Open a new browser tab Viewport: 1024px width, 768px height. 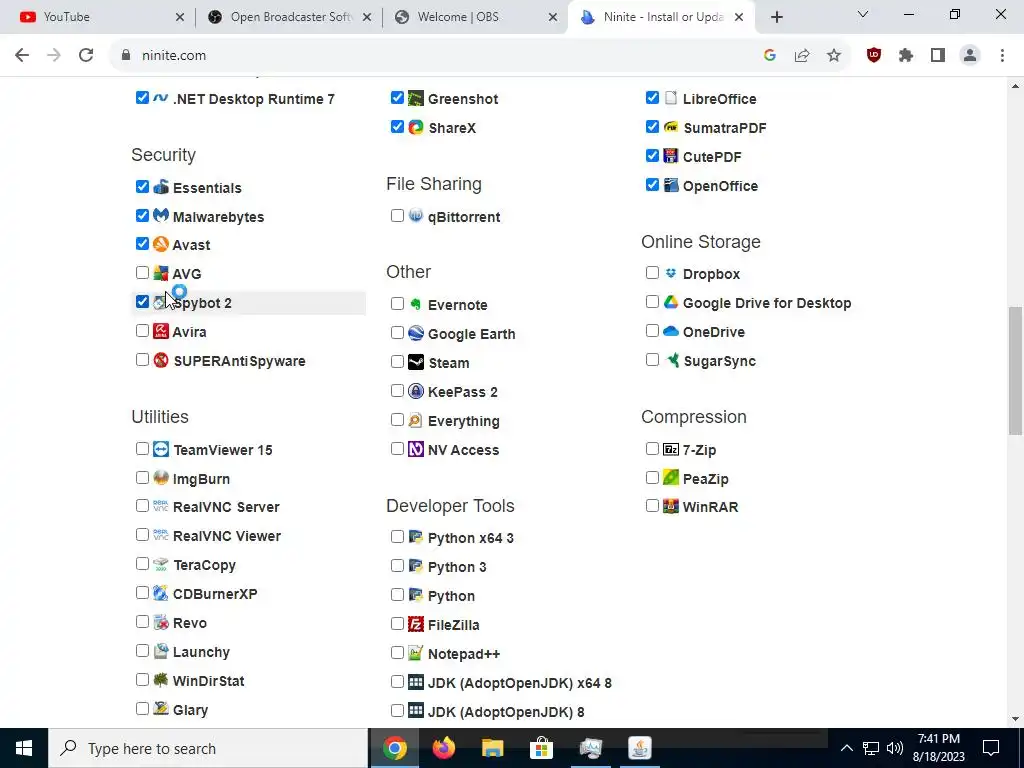(776, 17)
